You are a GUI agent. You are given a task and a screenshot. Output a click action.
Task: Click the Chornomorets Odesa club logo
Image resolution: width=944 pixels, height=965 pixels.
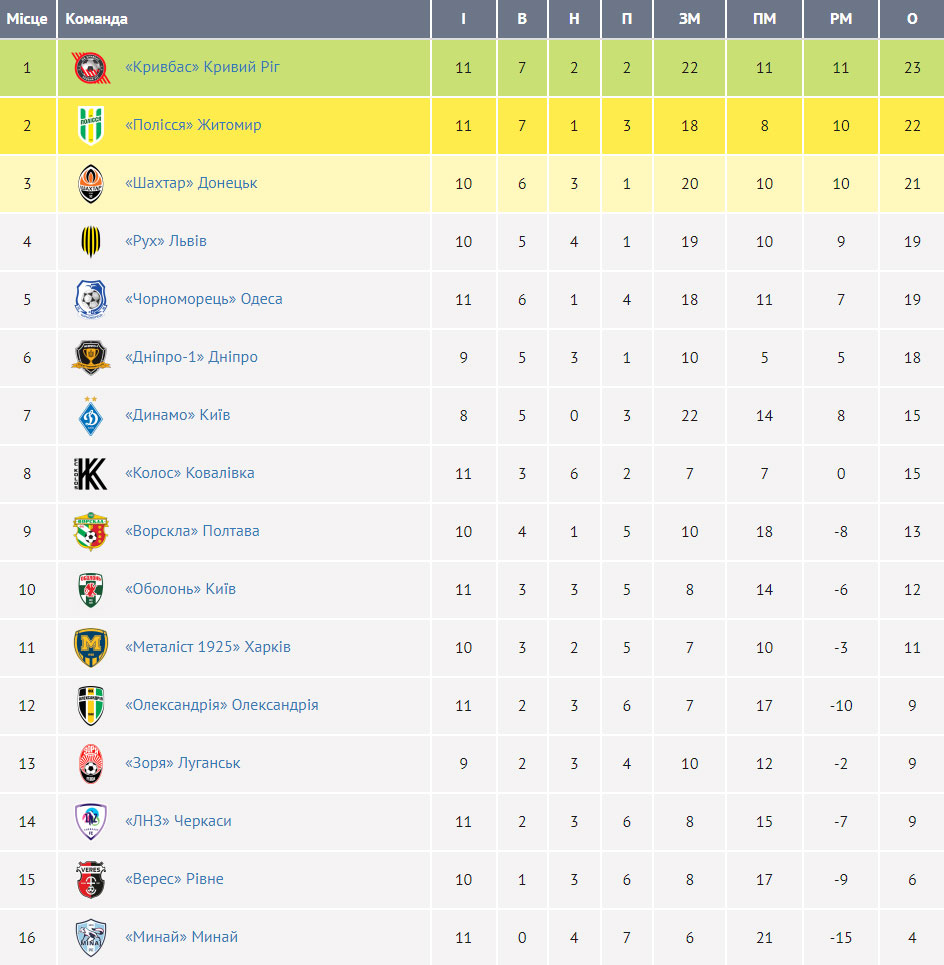90,299
